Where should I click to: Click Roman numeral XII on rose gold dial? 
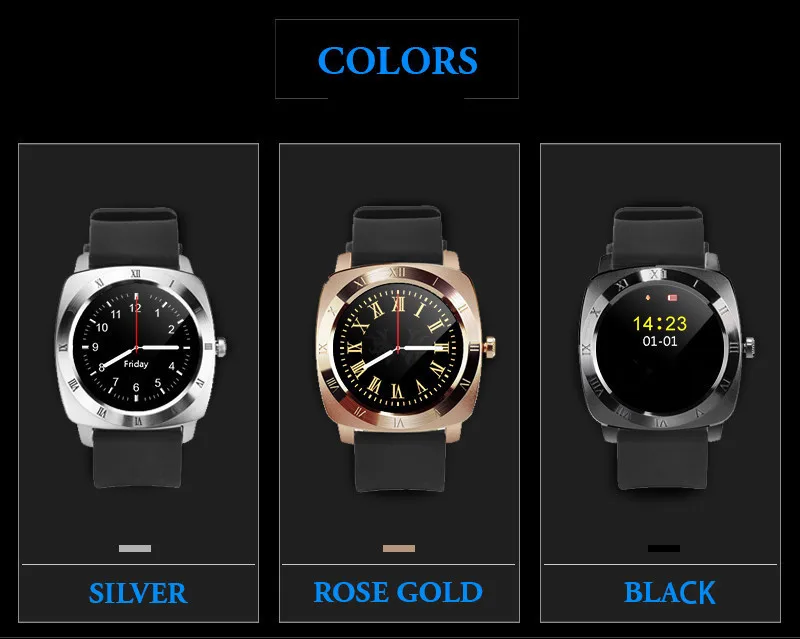[398, 304]
